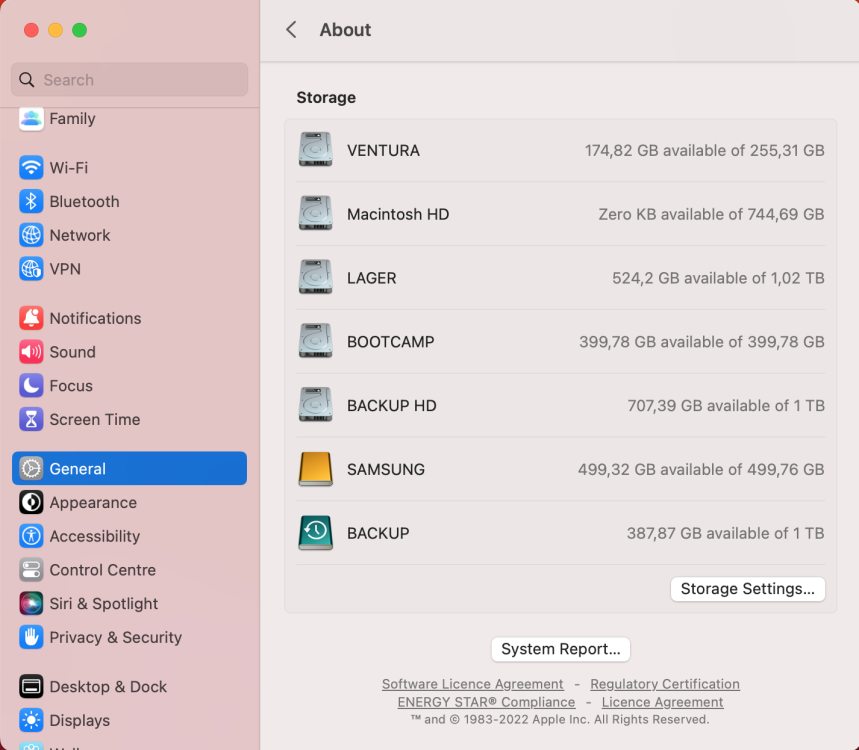This screenshot has height=750, width=859.
Task: Click the LAGER volume name
Action: coord(371,278)
